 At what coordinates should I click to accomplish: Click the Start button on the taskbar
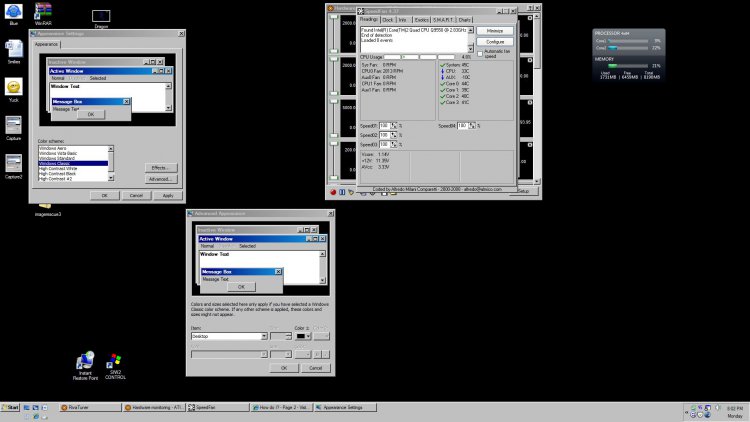click(x=10, y=408)
